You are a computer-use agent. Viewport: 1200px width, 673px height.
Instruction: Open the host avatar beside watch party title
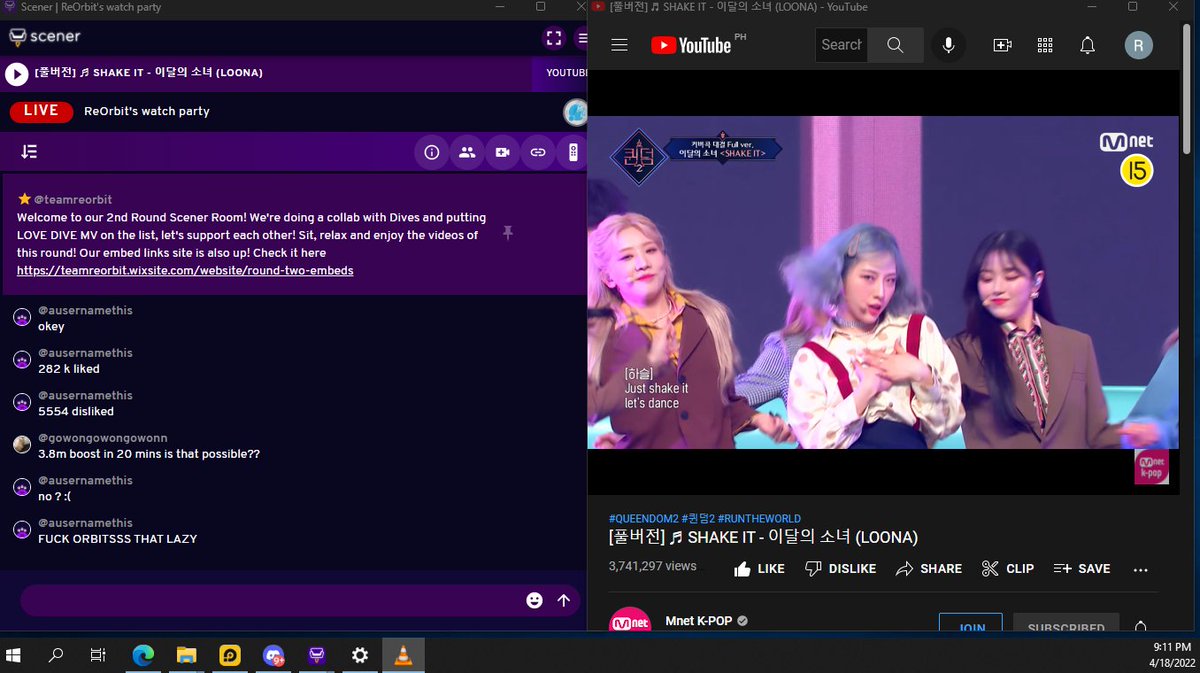coord(575,112)
